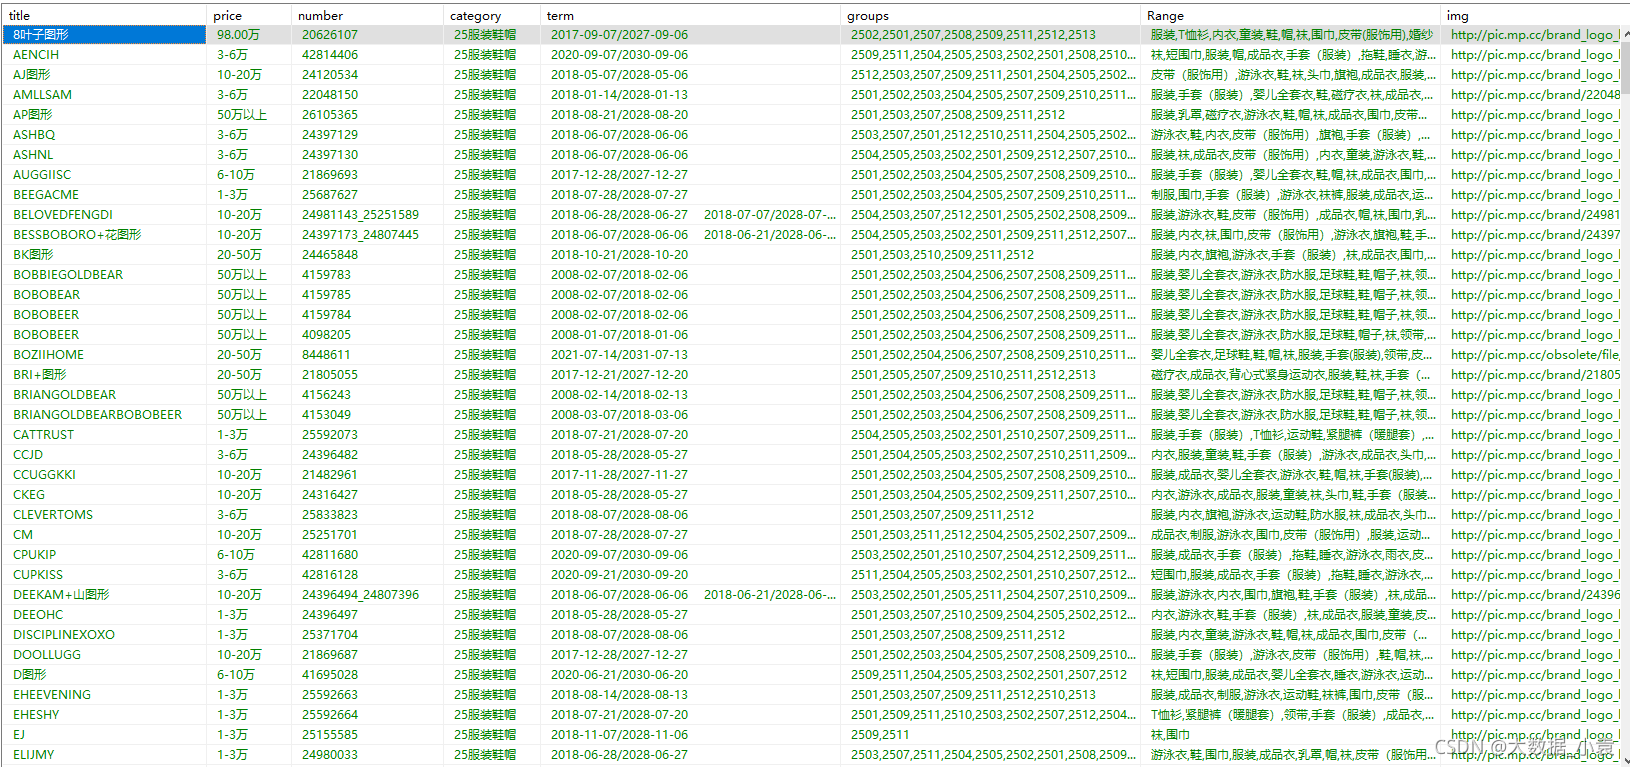Click the price cell 98.00万
Viewport: 1630px width, 767px height.
pos(249,35)
